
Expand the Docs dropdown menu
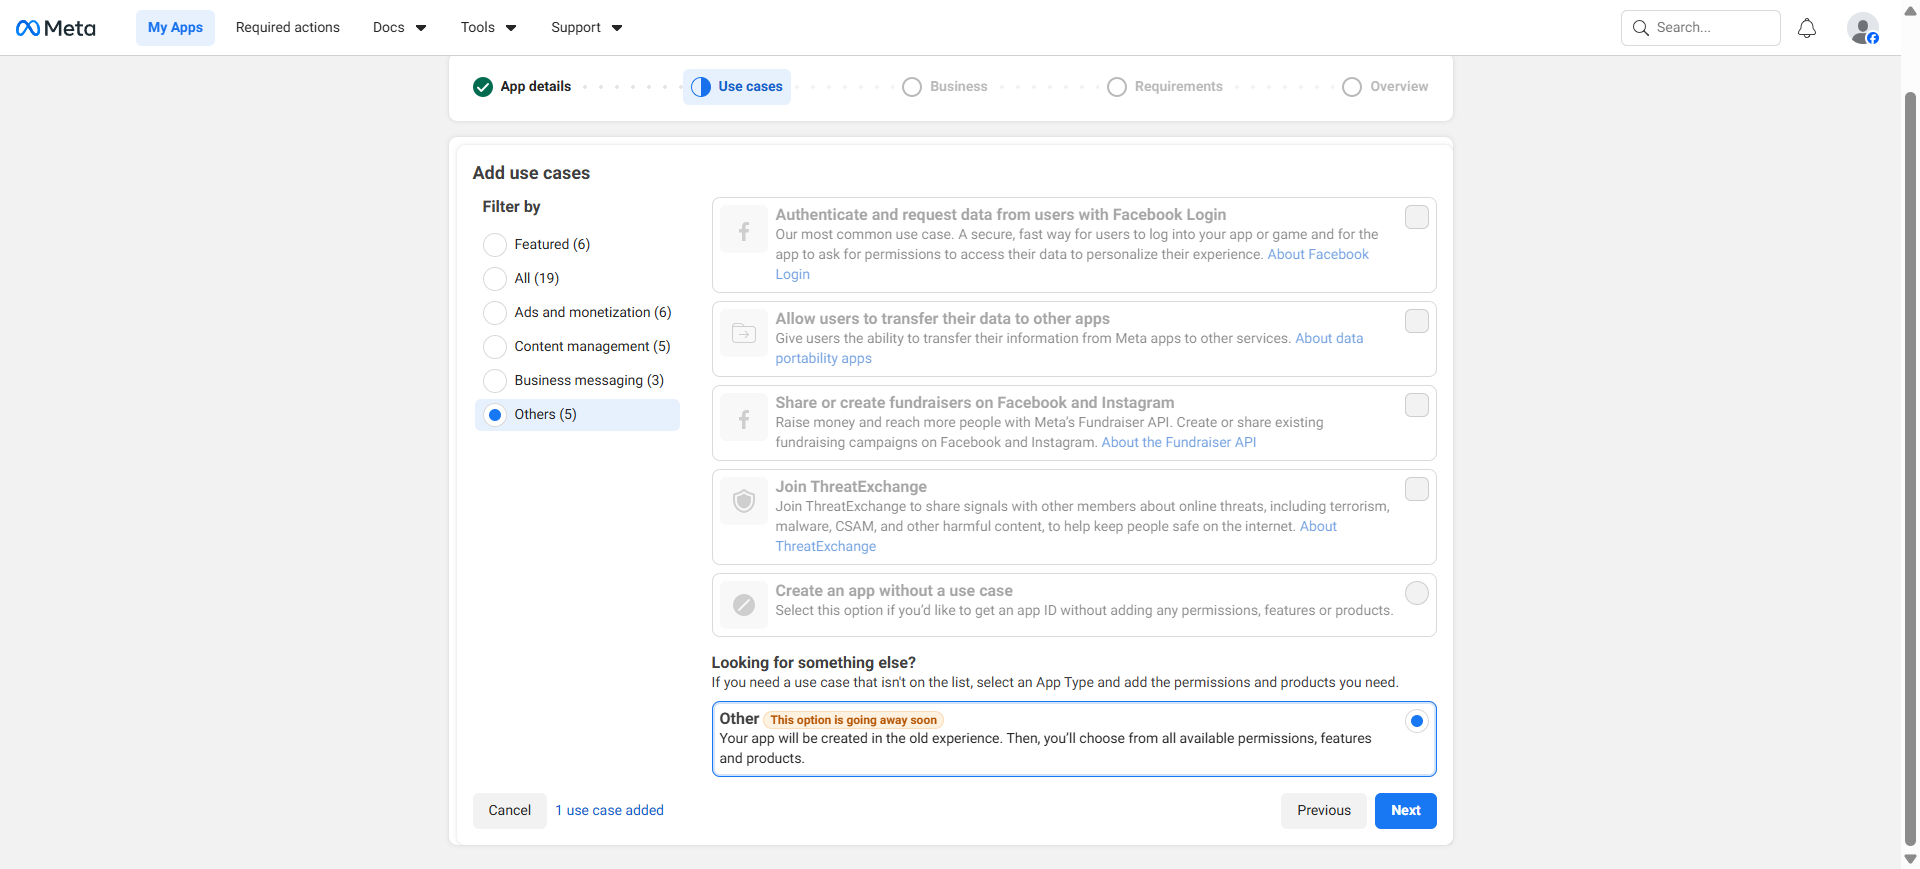[x=399, y=28]
